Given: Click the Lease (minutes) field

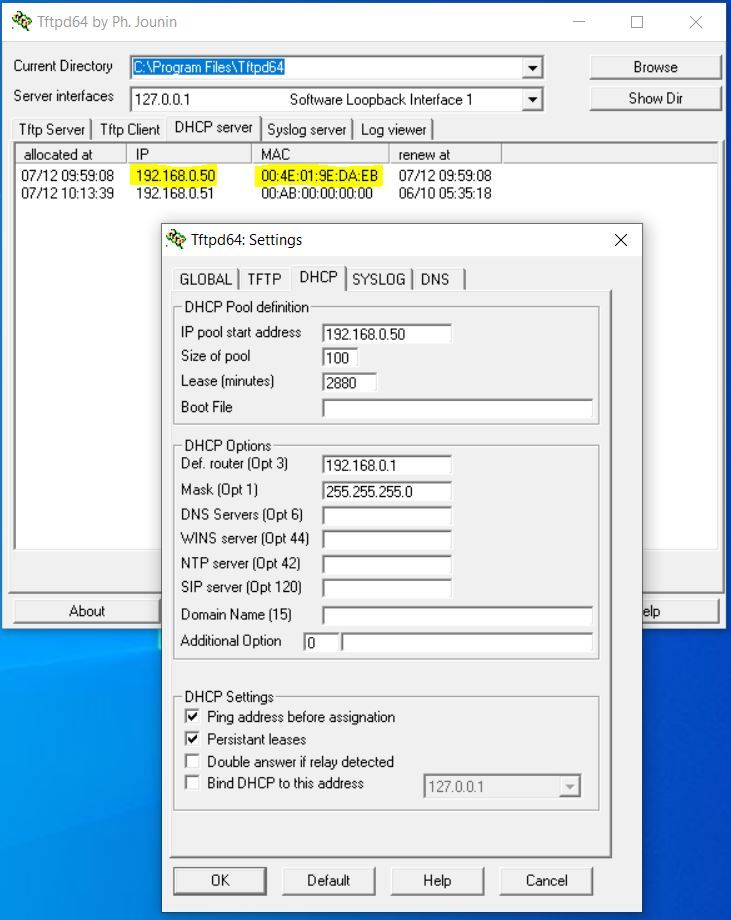Looking at the screenshot, I should [349, 383].
